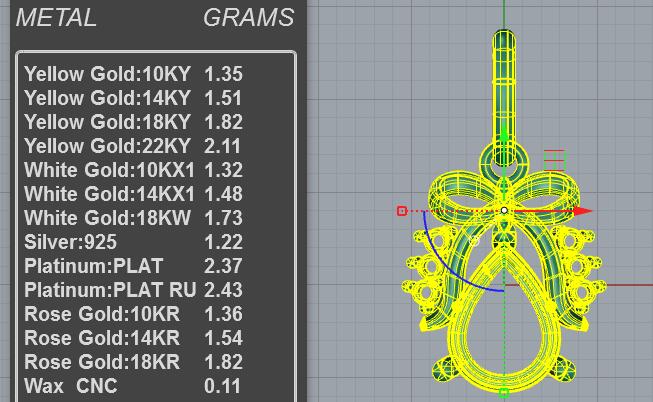Image resolution: width=653 pixels, height=402 pixels.
Task: Open the small gumball menu circle
Action: coord(474,240)
